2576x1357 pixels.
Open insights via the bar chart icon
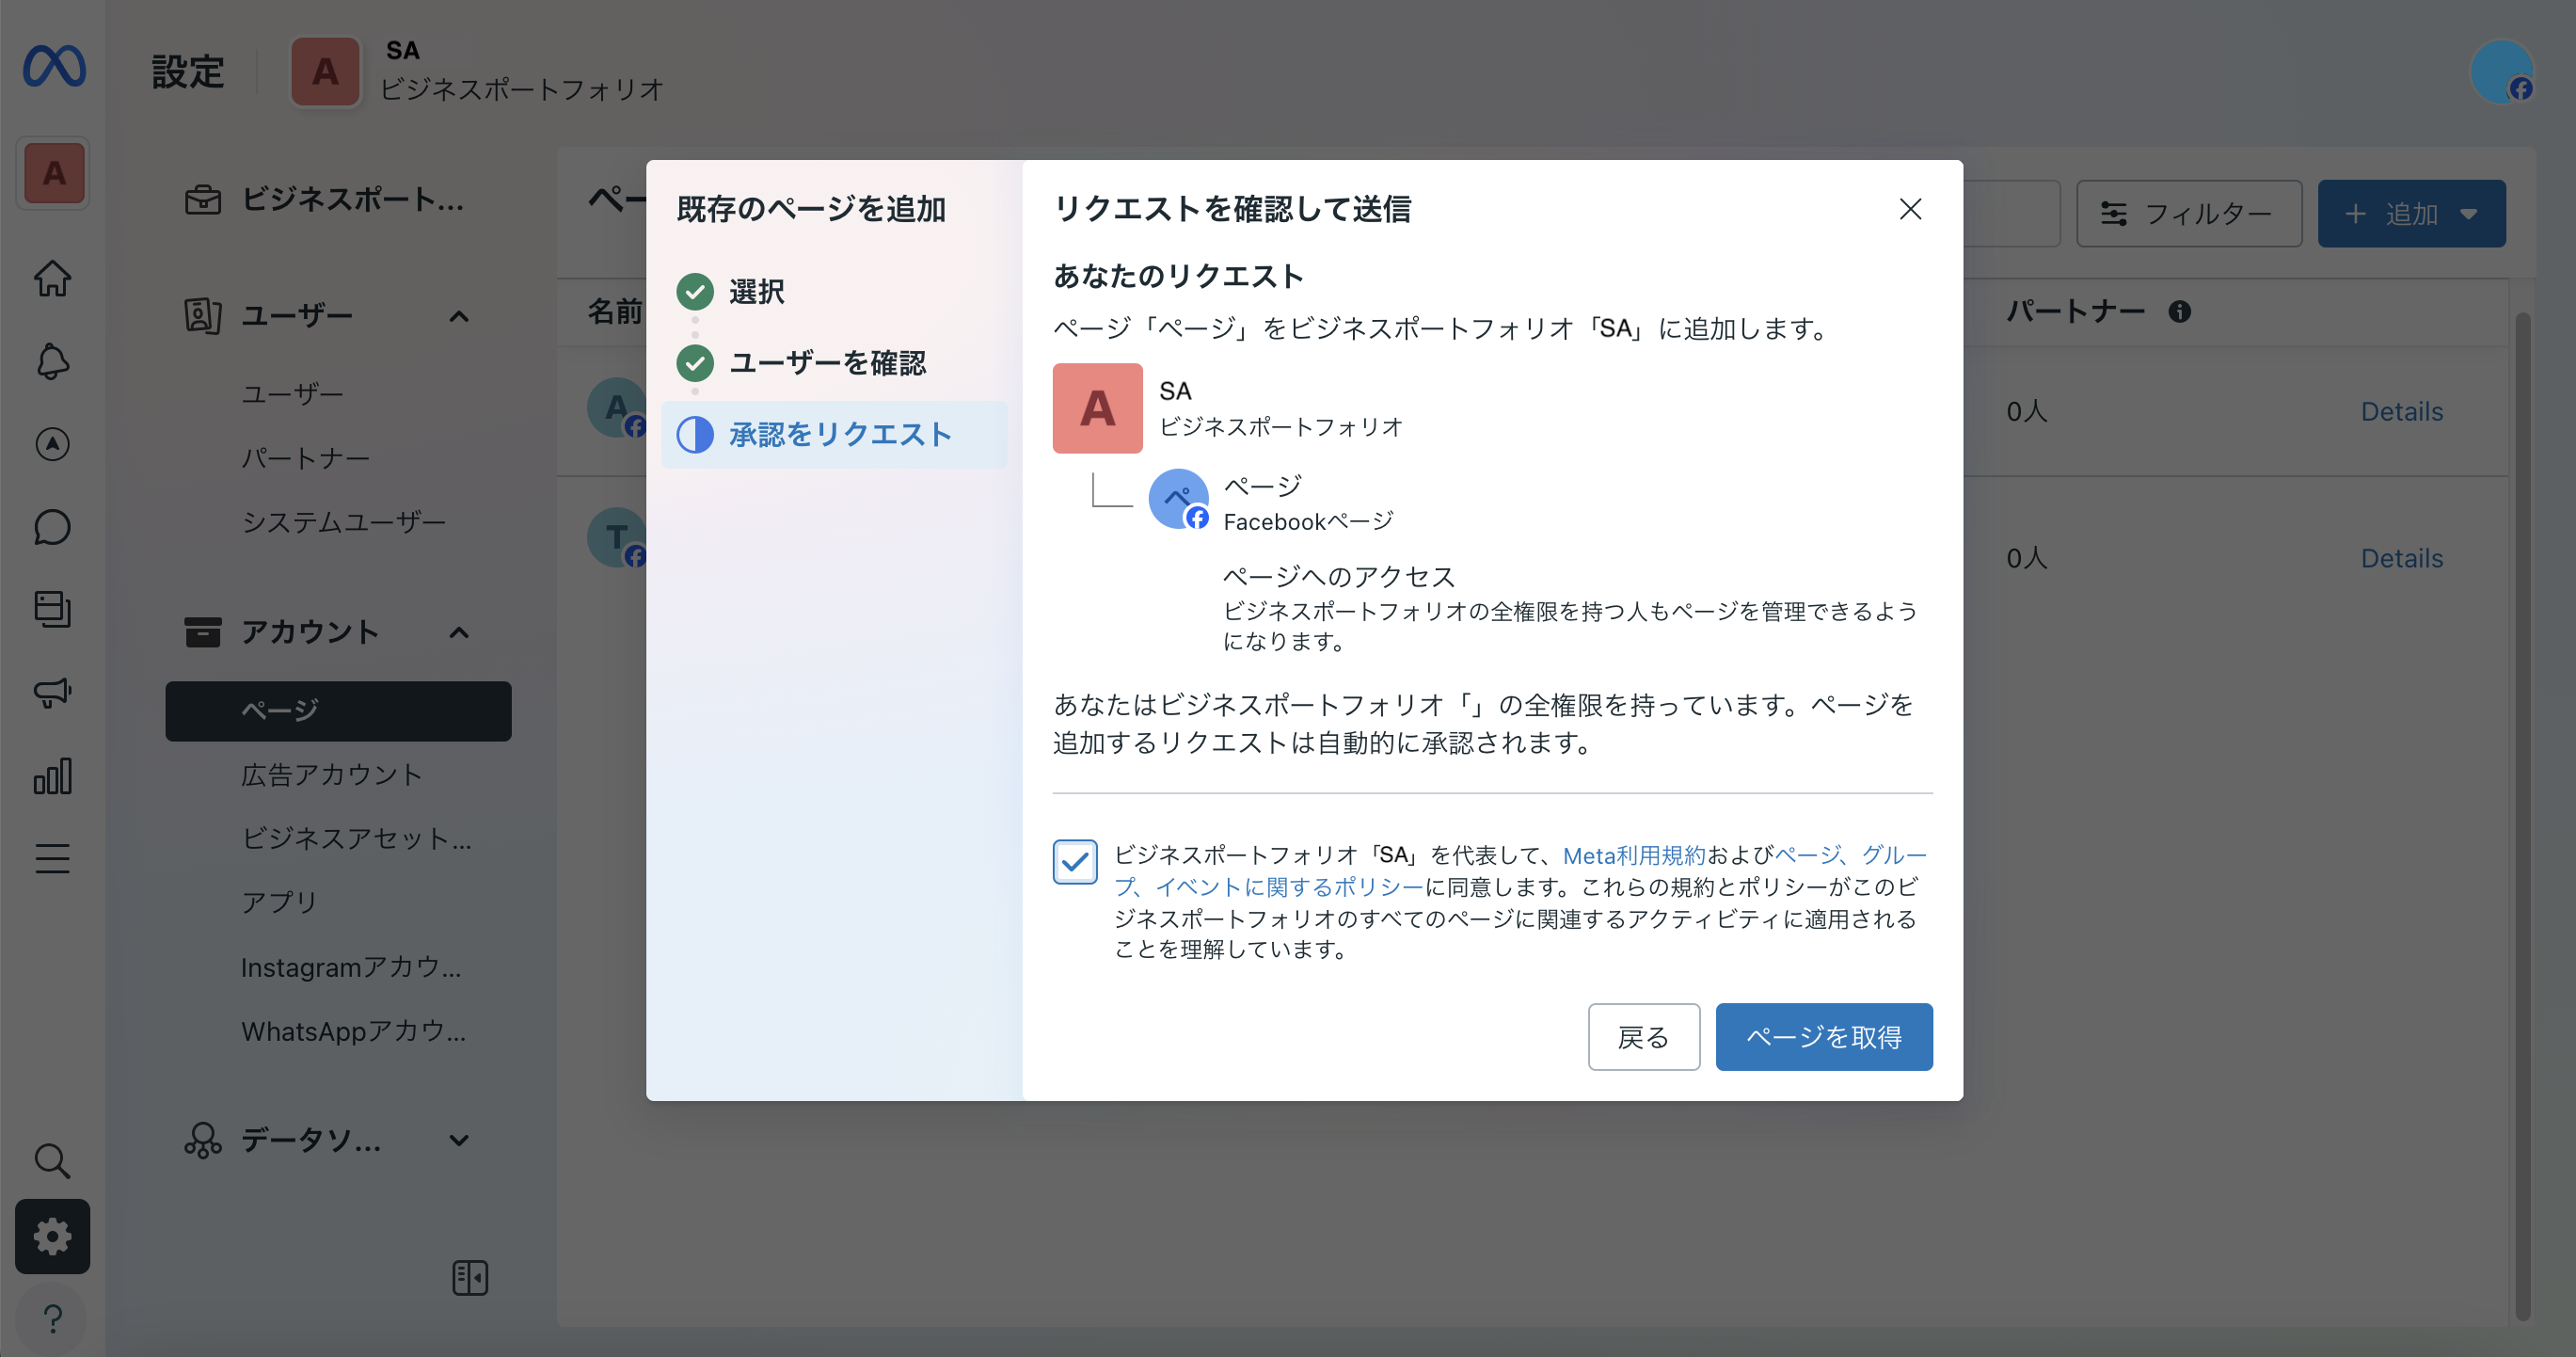(x=52, y=775)
